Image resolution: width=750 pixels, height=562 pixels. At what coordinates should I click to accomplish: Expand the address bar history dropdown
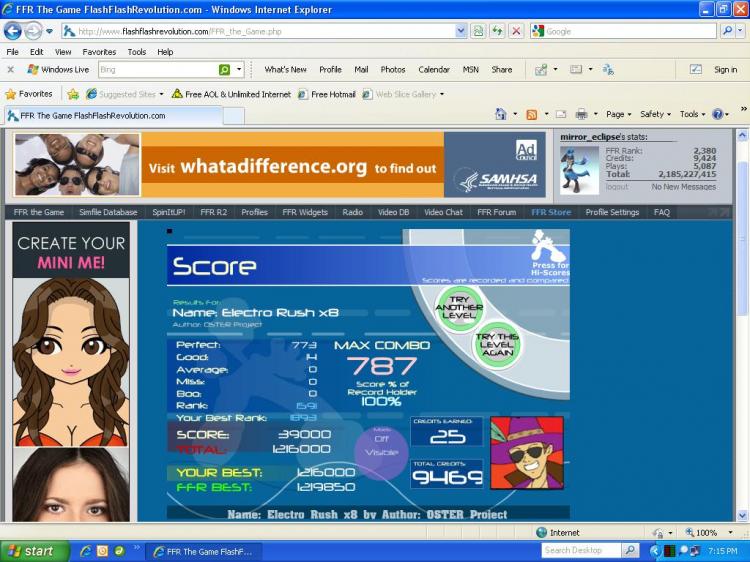click(461, 32)
